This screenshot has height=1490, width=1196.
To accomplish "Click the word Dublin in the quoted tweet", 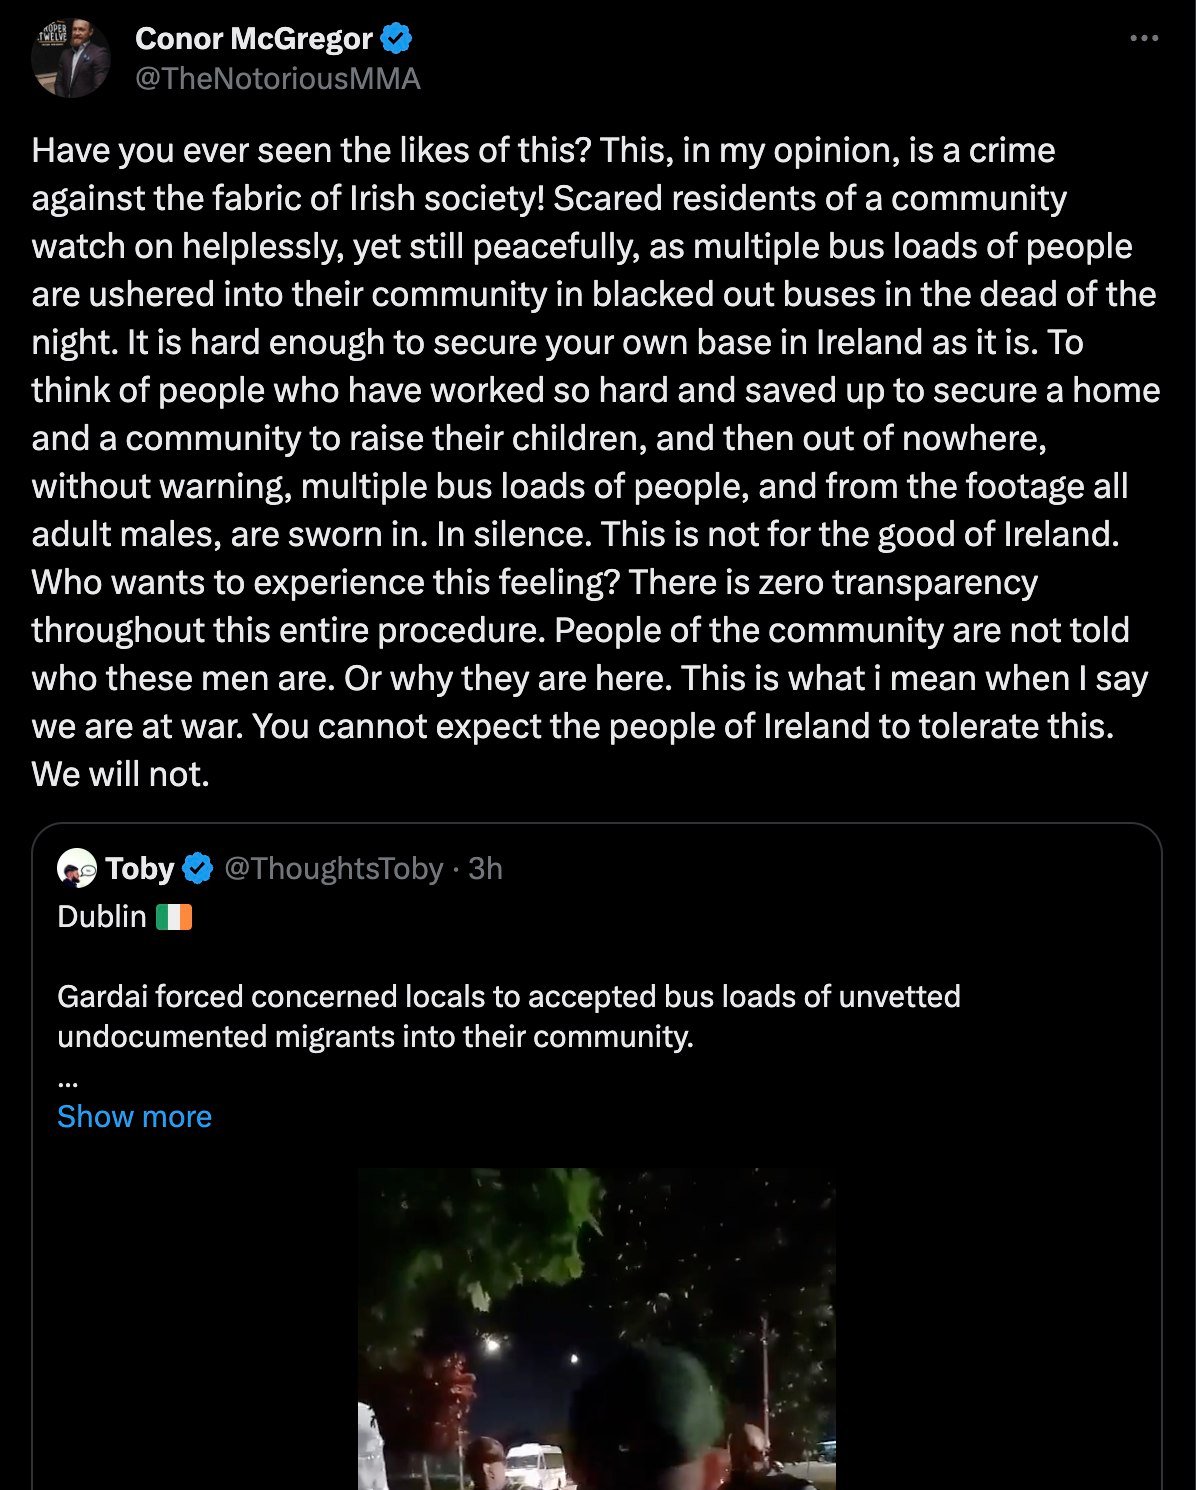I will (102, 917).
